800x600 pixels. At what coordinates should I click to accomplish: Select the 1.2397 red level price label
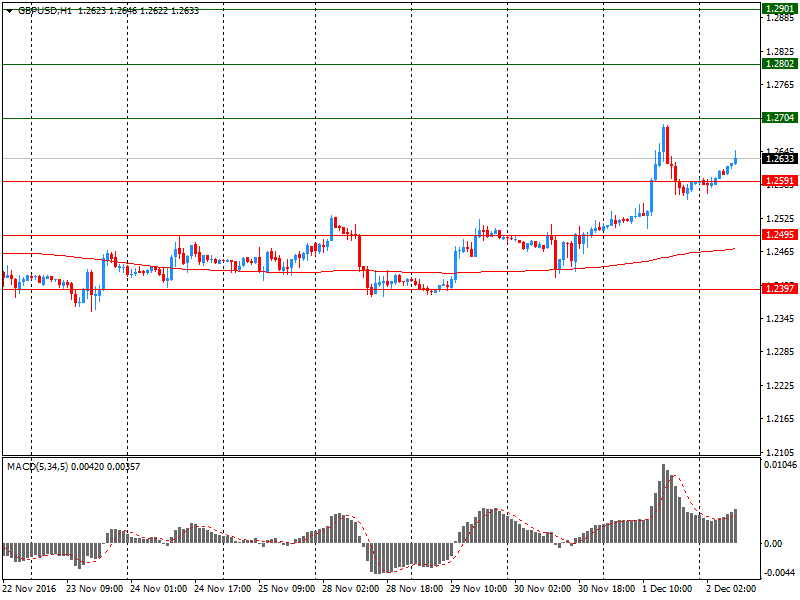tap(780, 289)
